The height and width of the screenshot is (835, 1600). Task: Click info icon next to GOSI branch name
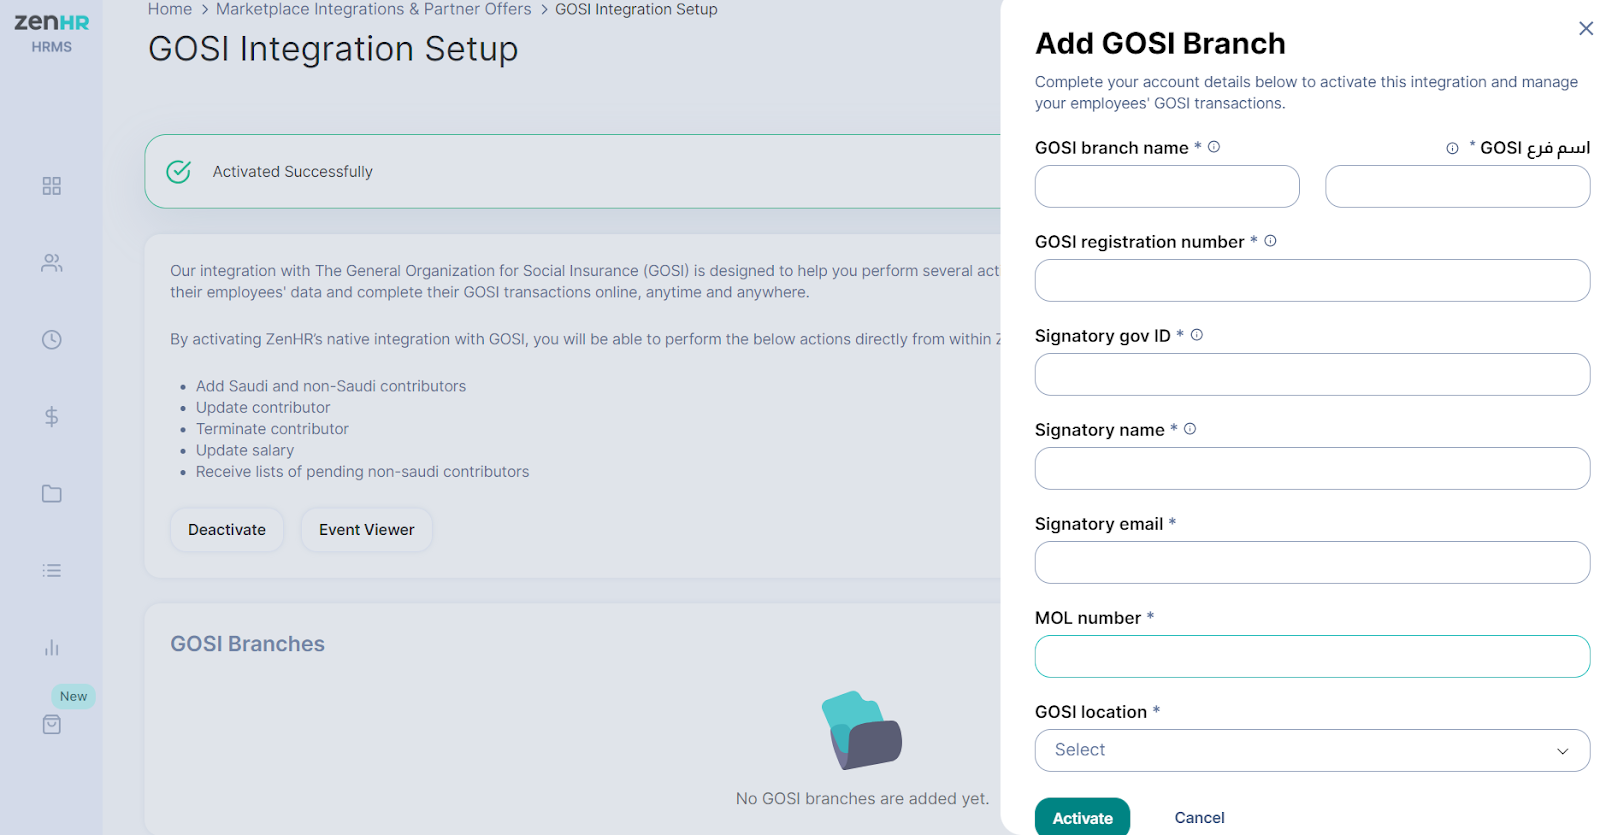tap(1214, 147)
